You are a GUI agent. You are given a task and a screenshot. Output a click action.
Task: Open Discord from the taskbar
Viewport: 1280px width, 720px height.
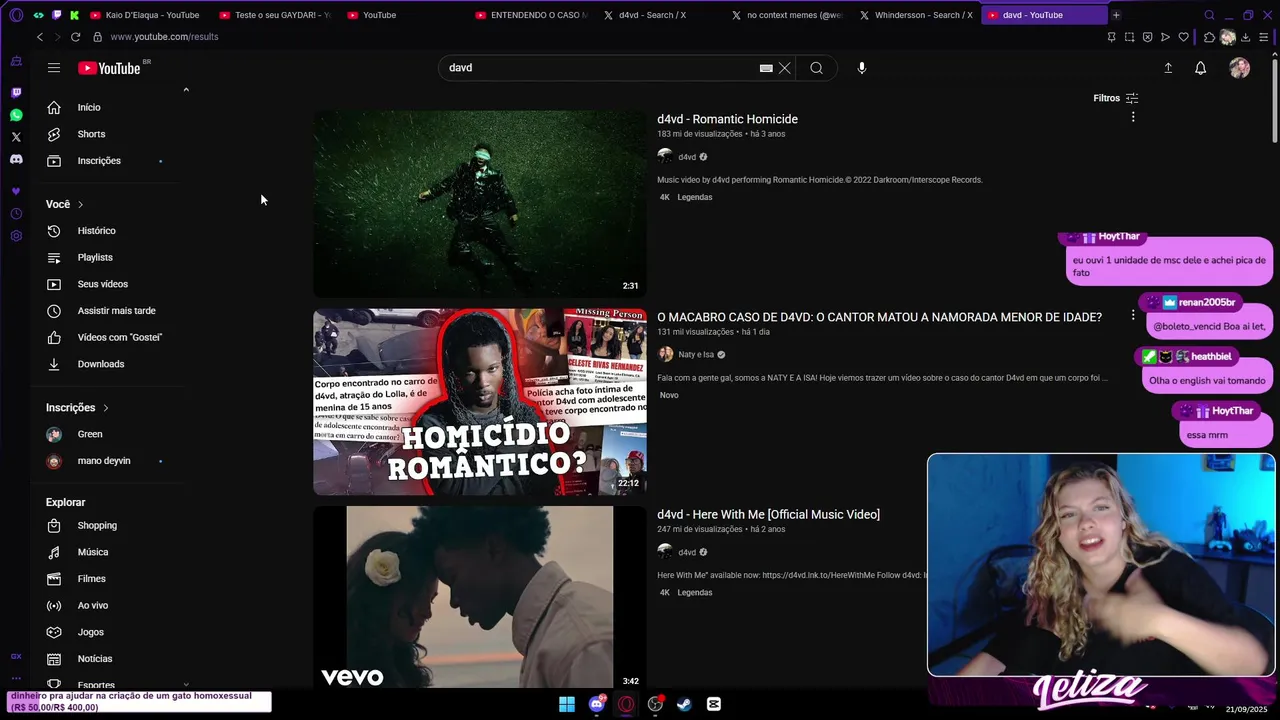click(x=597, y=704)
